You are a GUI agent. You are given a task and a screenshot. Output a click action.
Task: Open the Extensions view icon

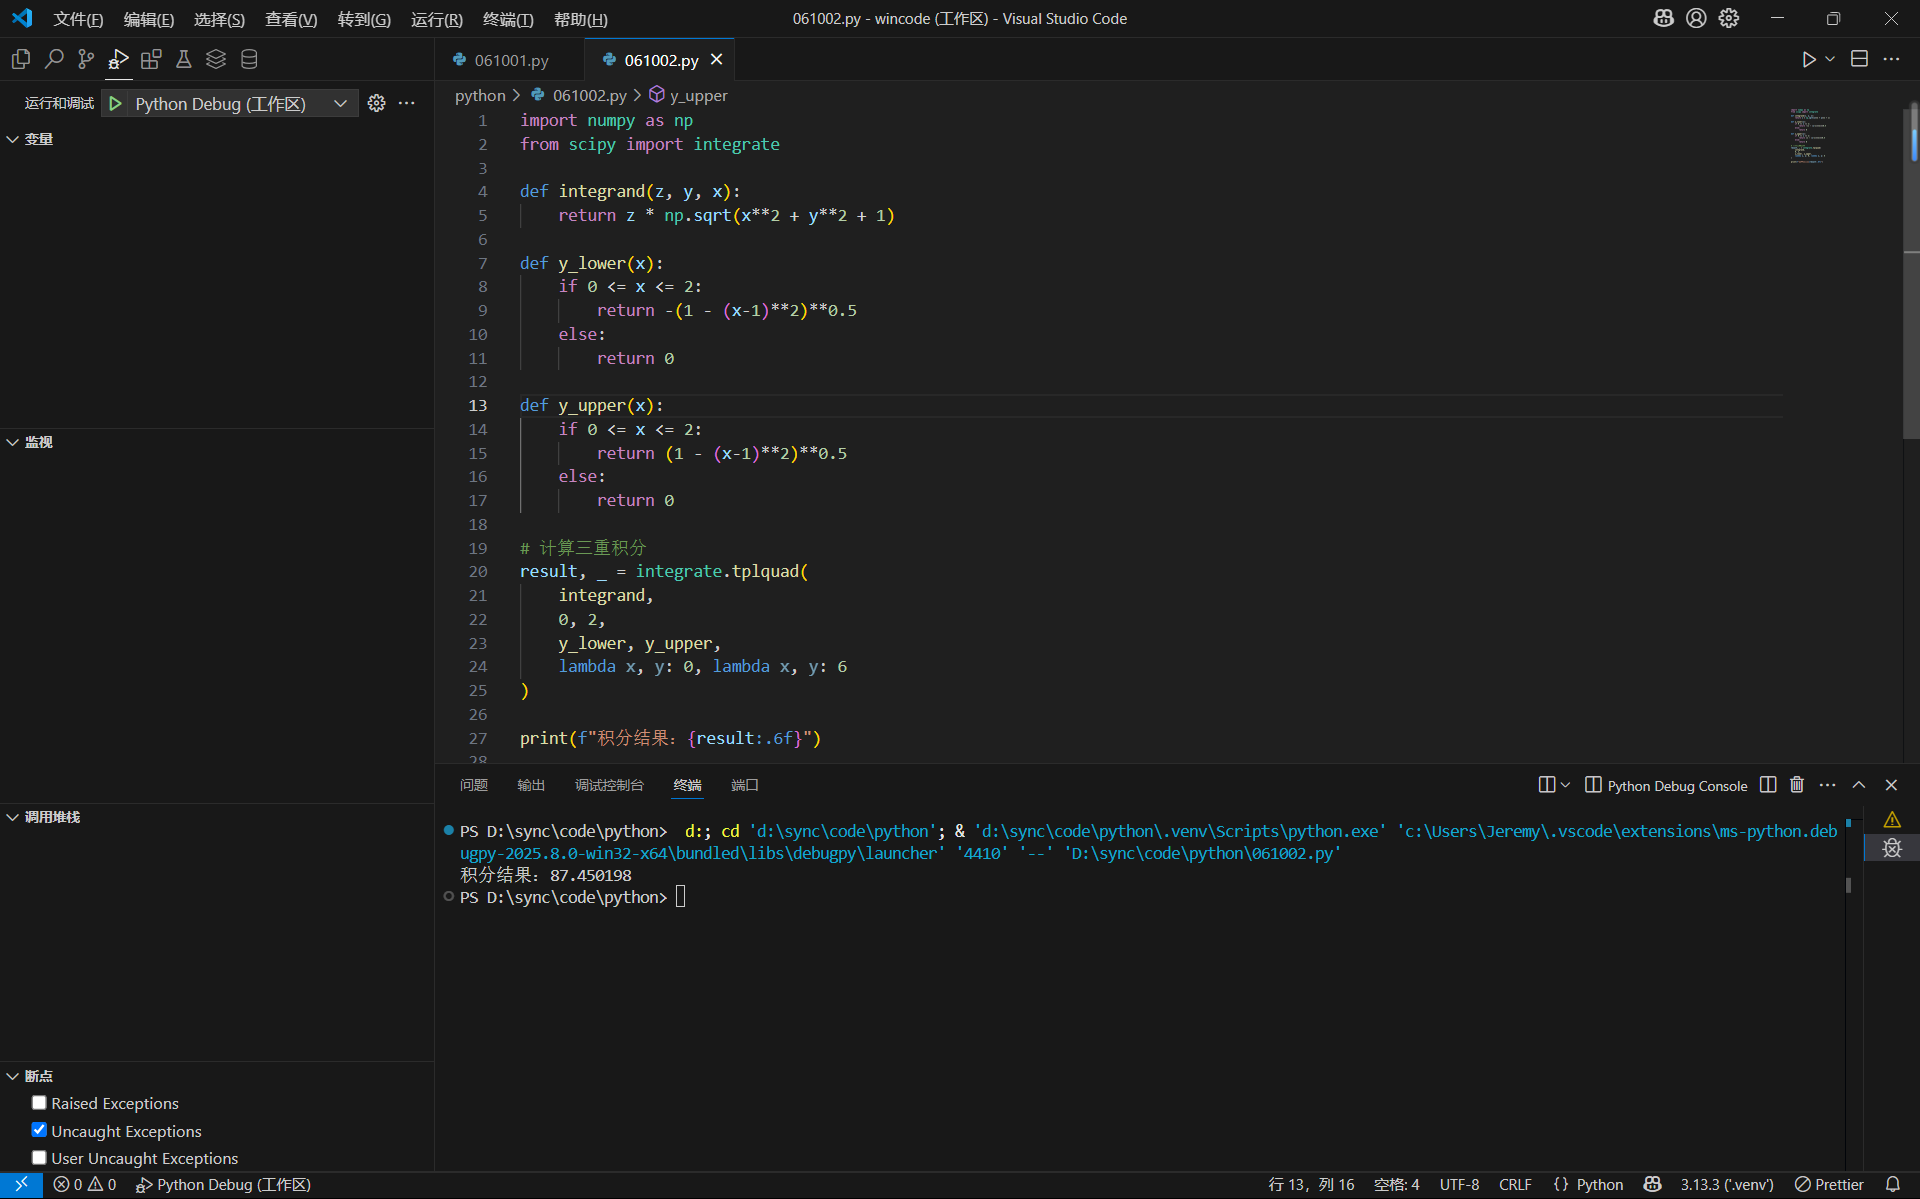[x=151, y=59]
